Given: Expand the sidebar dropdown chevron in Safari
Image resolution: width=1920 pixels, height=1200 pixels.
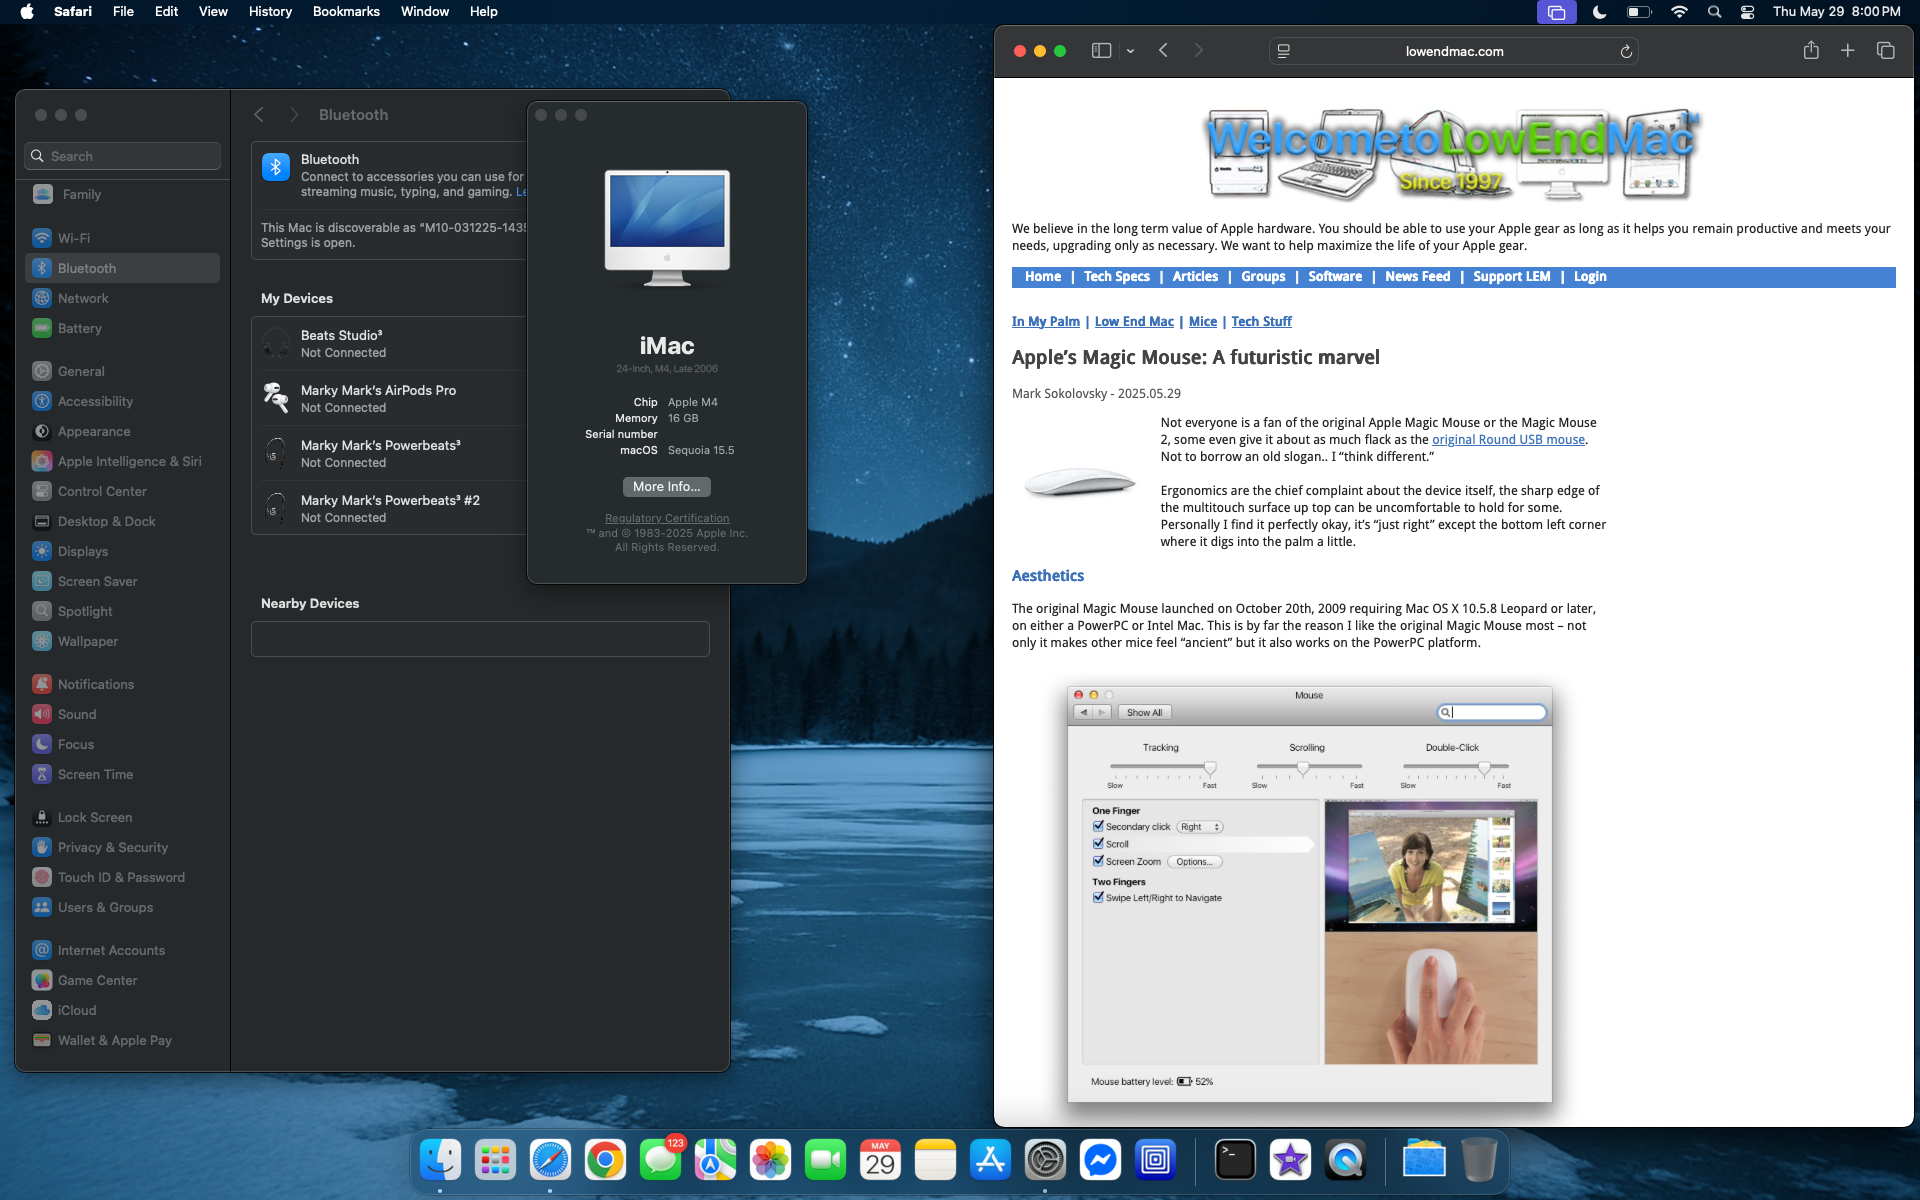Looking at the screenshot, I should (1130, 51).
